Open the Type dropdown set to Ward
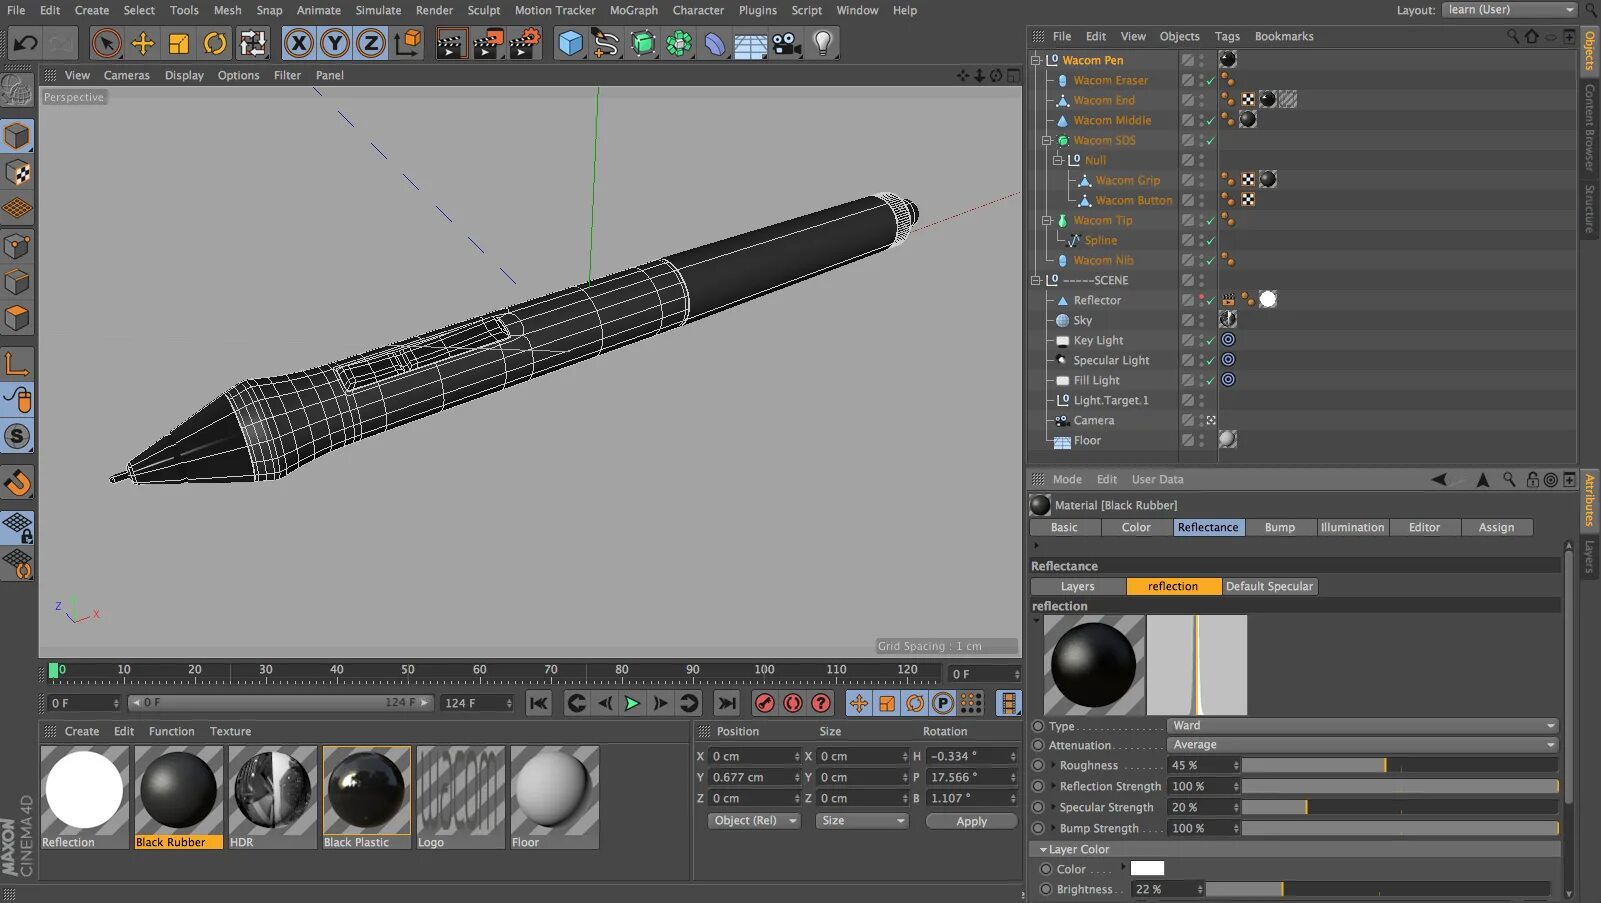Image resolution: width=1601 pixels, height=903 pixels. (1363, 726)
